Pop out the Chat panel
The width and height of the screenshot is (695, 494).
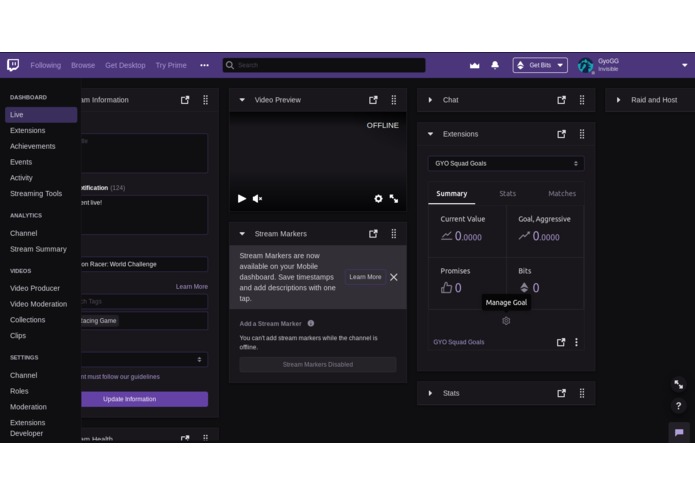click(x=561, y=100)
